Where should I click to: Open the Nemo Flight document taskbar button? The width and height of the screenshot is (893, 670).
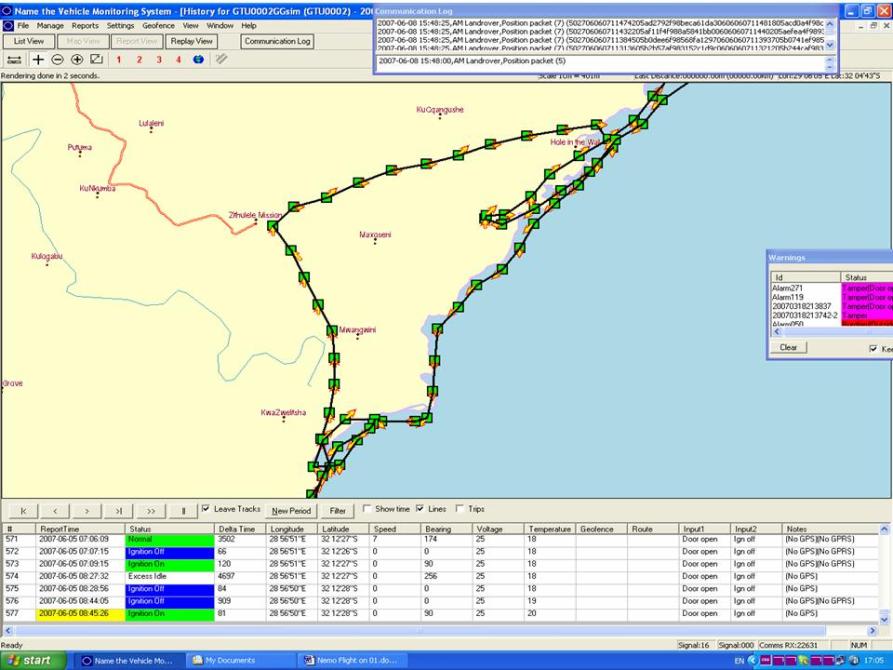(x=353, y=661)
